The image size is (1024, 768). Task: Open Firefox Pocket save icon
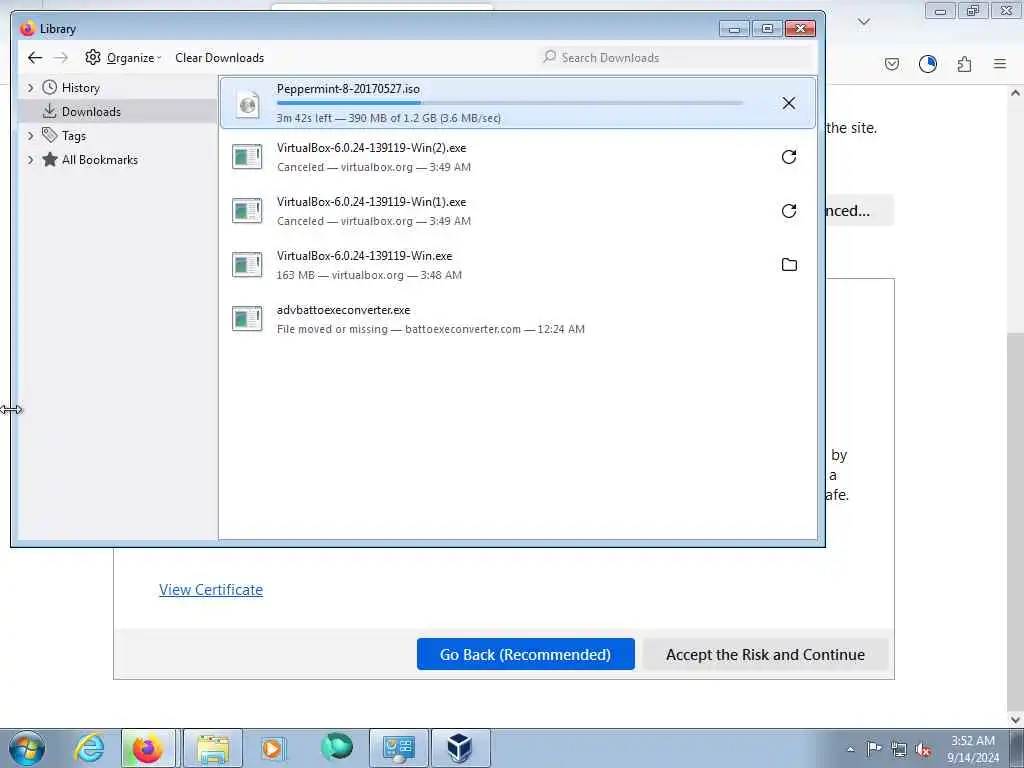[x=891, y=64]
